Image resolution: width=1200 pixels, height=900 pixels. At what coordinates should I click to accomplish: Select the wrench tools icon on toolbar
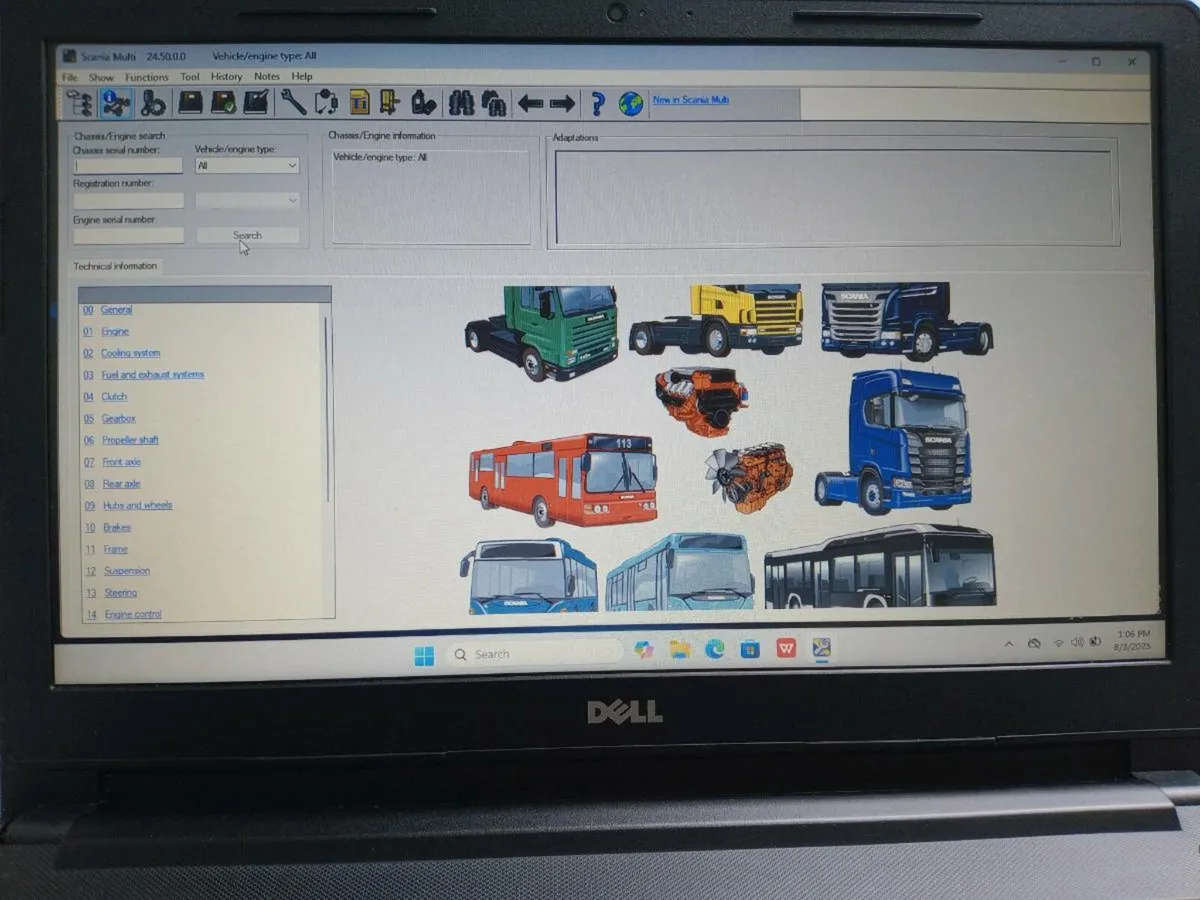point(291,102)
